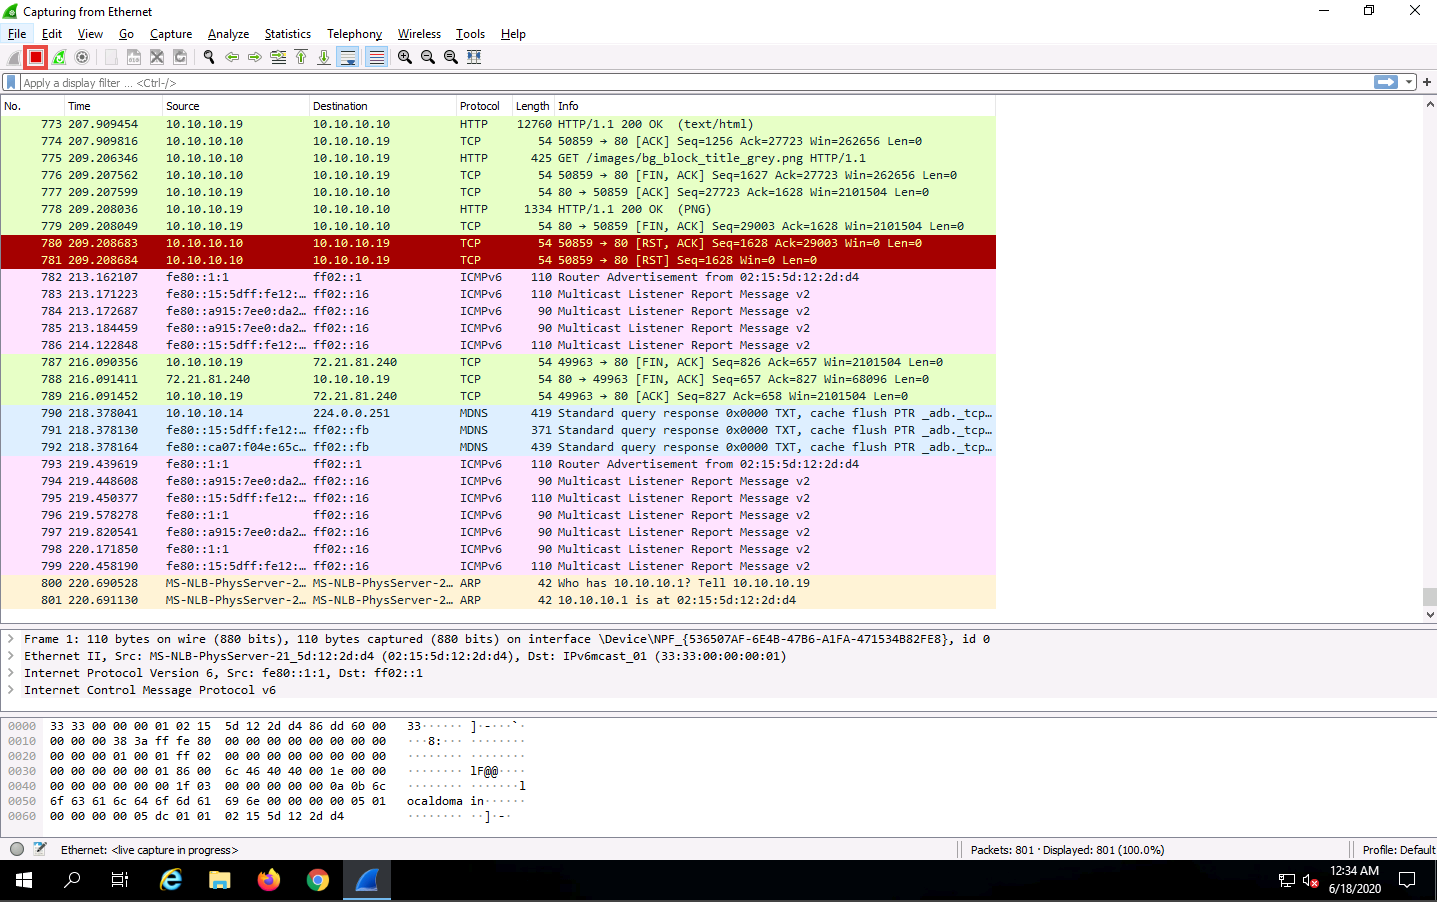Viewport: 1437px width, 902px height.
Task: Click the packet list vertical scrollbar thumb
Action: [x=1429, y=596]
